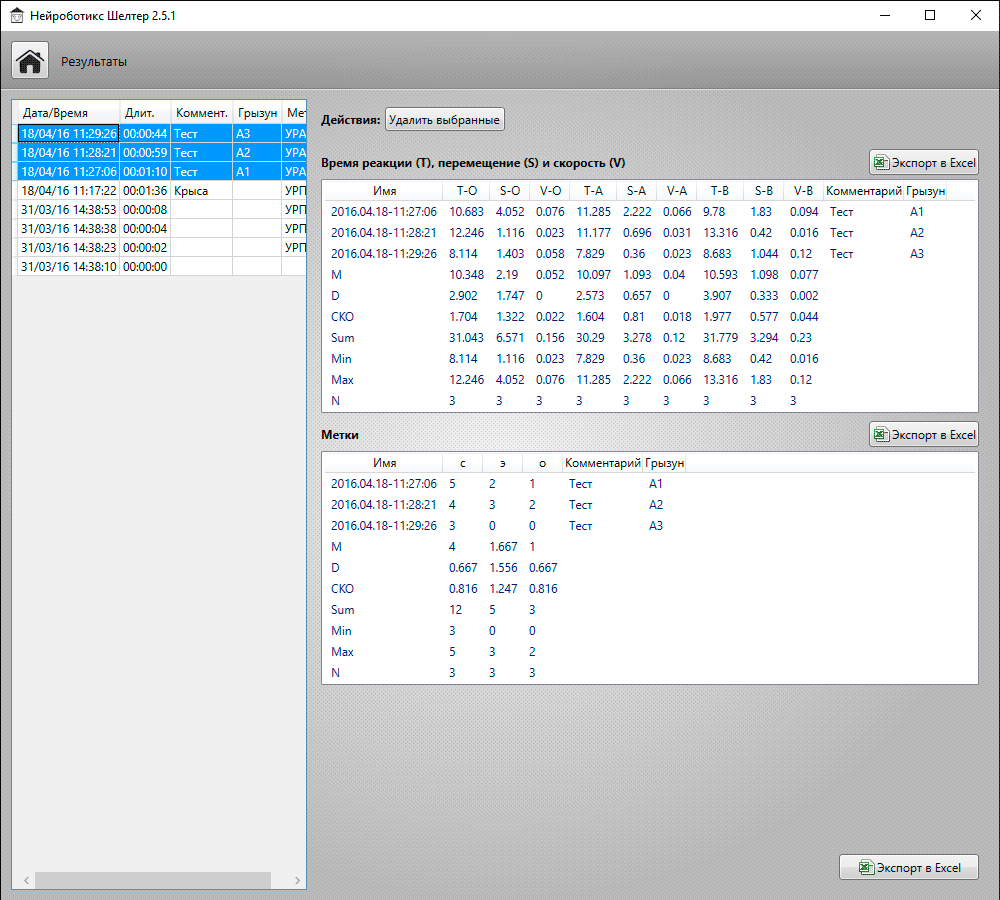The width and height of the screenshot is (1000, 900).
Task: Select session 18/04/16 11:27:06
Action: [161, 172]
